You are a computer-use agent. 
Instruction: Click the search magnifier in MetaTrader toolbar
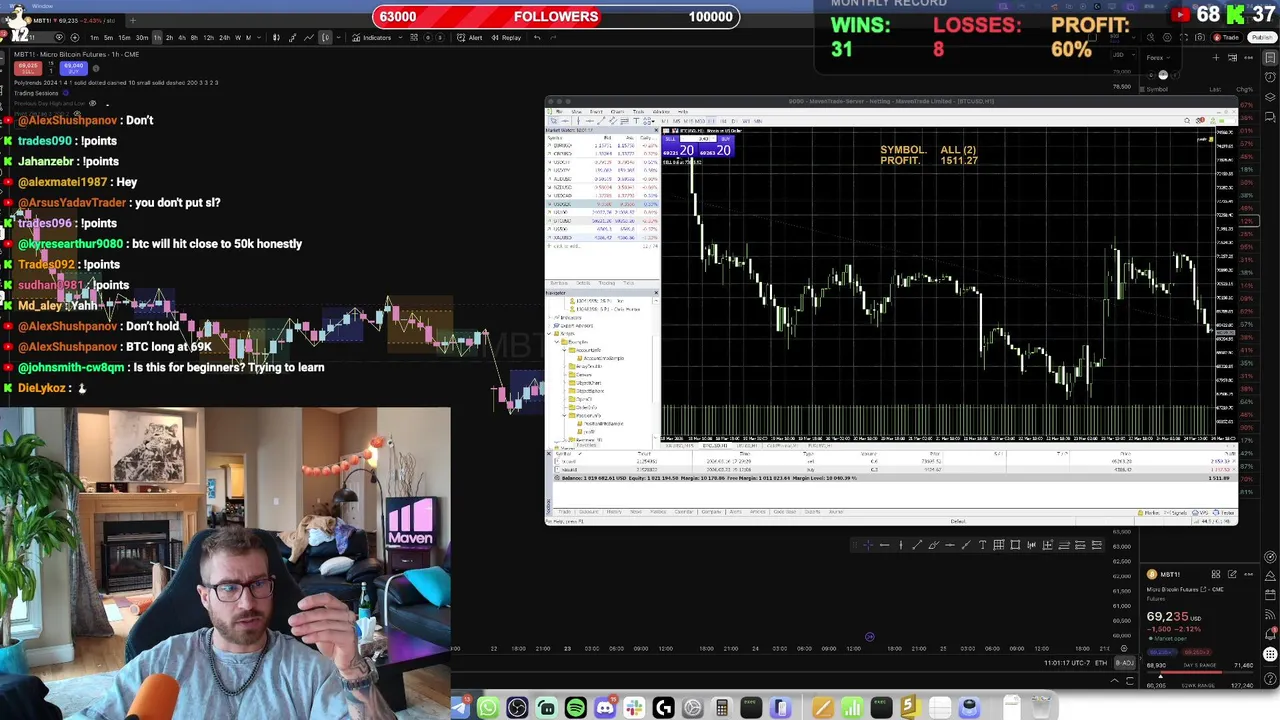1187,121
